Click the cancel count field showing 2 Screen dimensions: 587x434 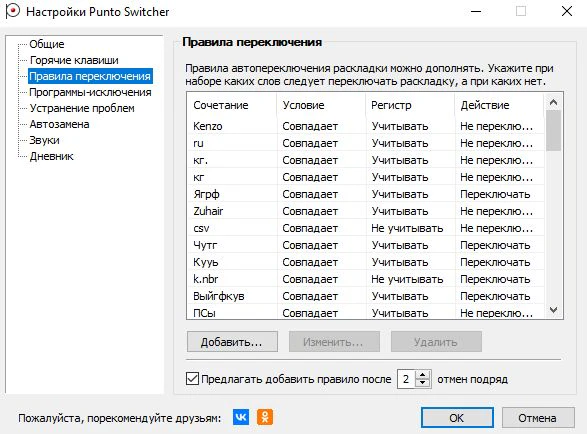click(x=407, y=379)
